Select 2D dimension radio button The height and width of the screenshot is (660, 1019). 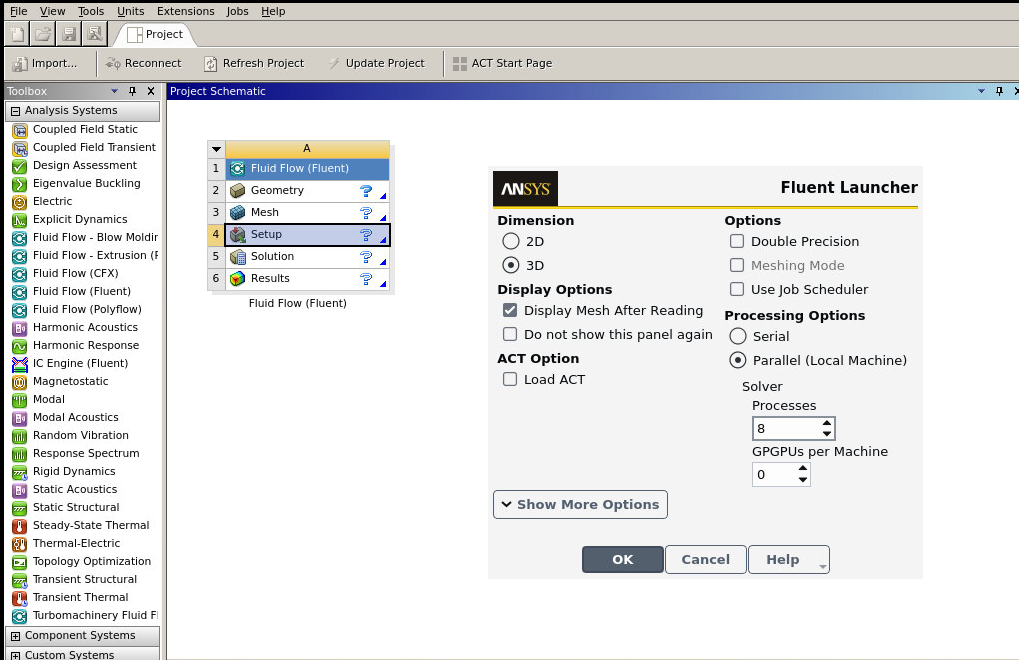click(511, 242)
